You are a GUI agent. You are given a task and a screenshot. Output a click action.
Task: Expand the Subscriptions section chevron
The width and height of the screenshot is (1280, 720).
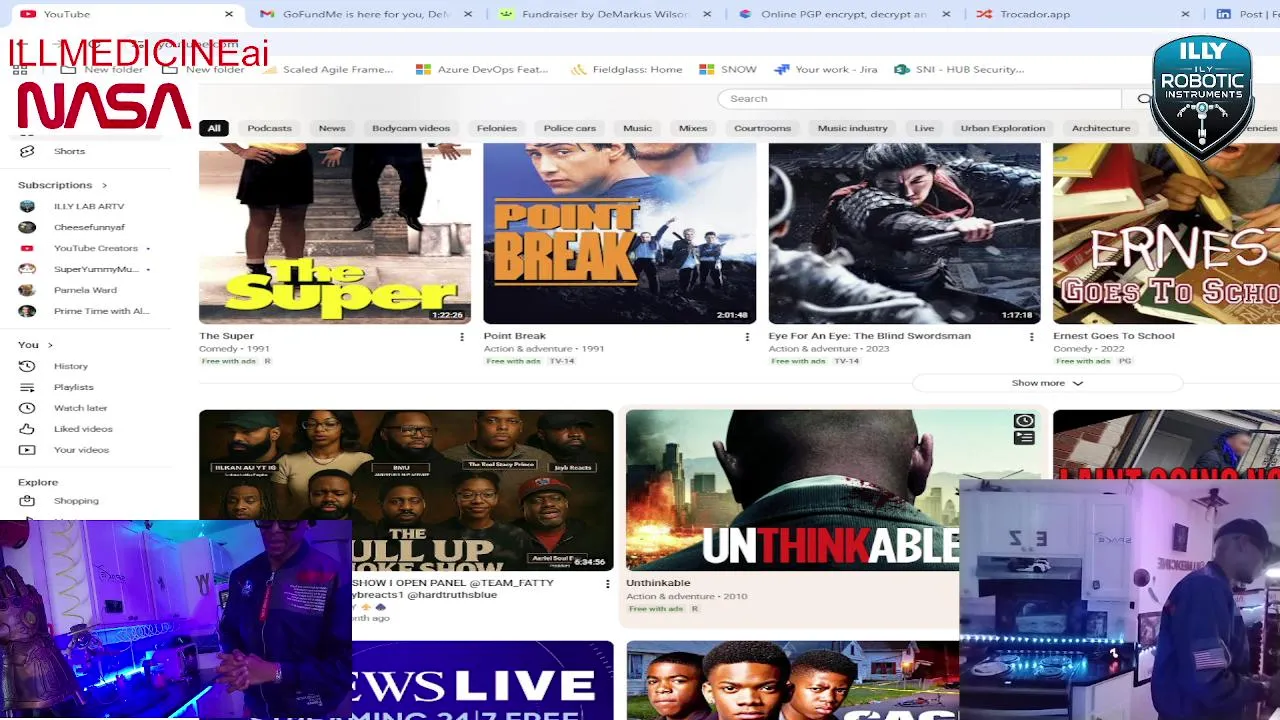click(104, 185)
